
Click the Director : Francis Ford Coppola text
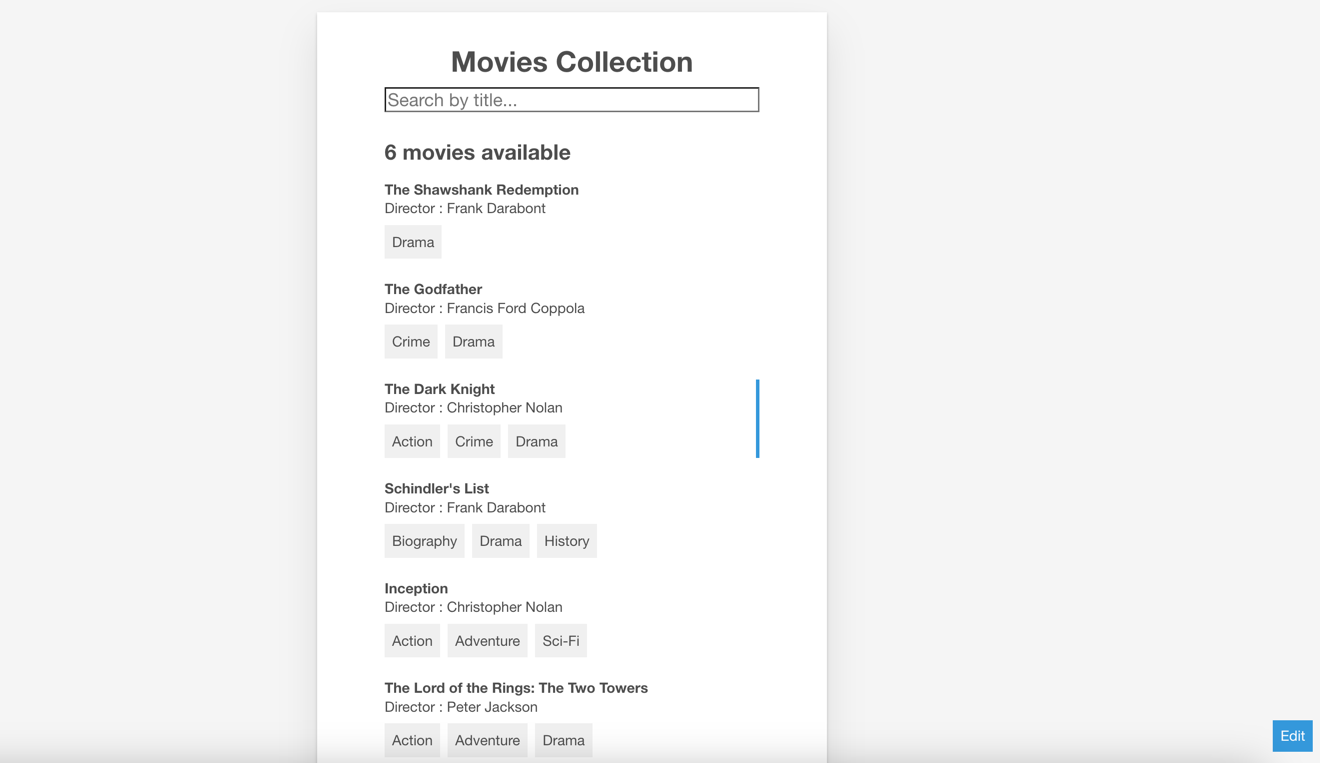(484, 308)
